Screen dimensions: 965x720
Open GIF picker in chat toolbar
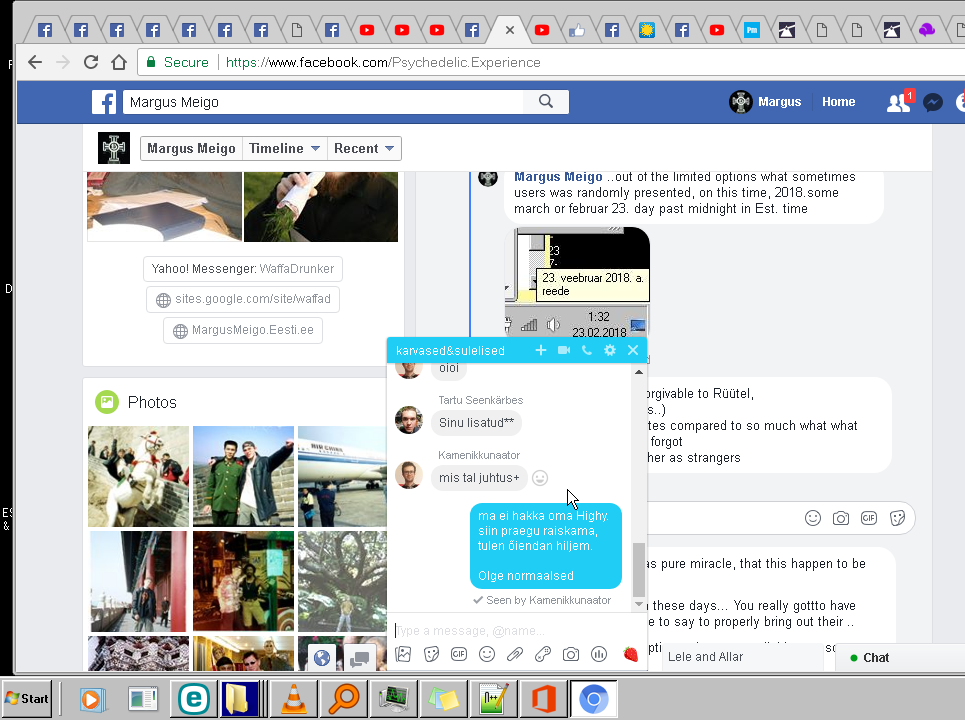(459, 654)
